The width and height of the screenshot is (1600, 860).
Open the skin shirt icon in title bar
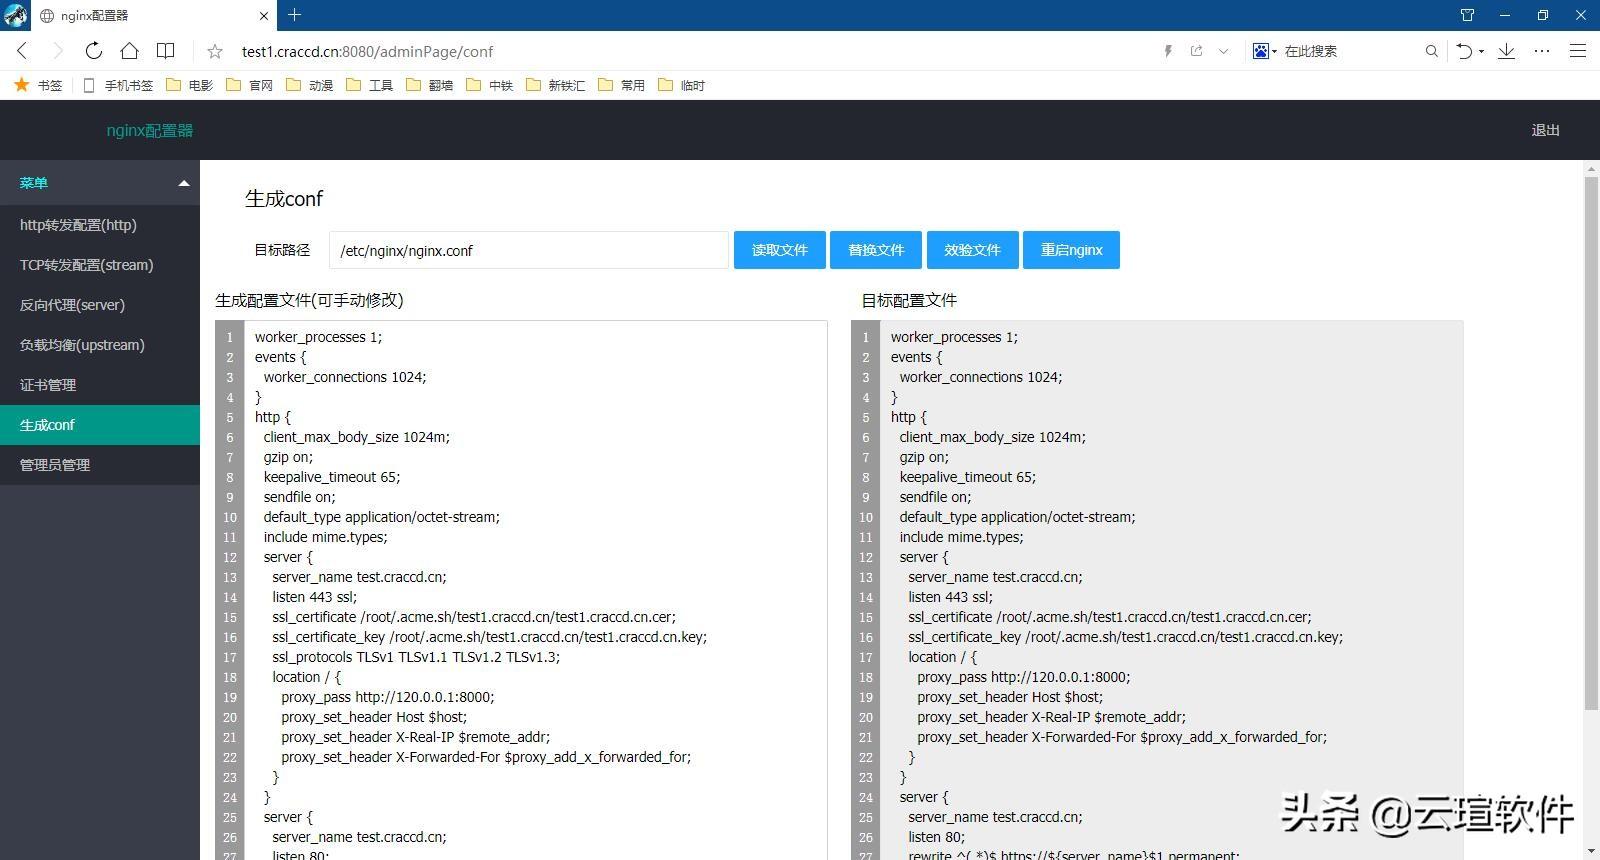(1467, 15)
